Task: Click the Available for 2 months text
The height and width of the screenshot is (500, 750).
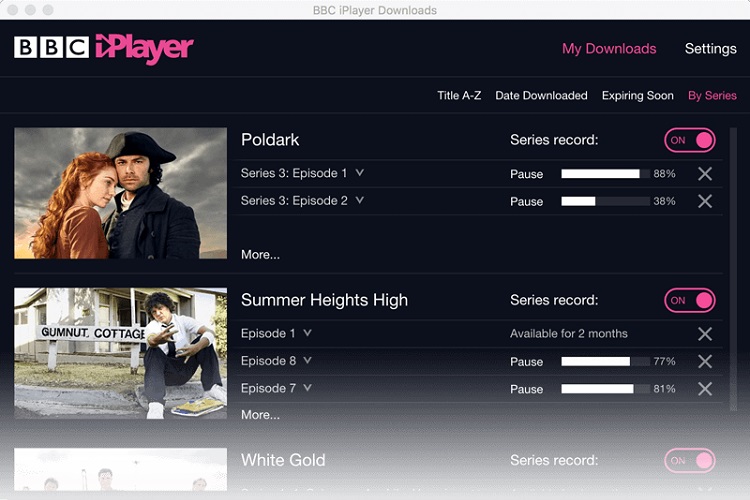Action: (x=569, y=333)
